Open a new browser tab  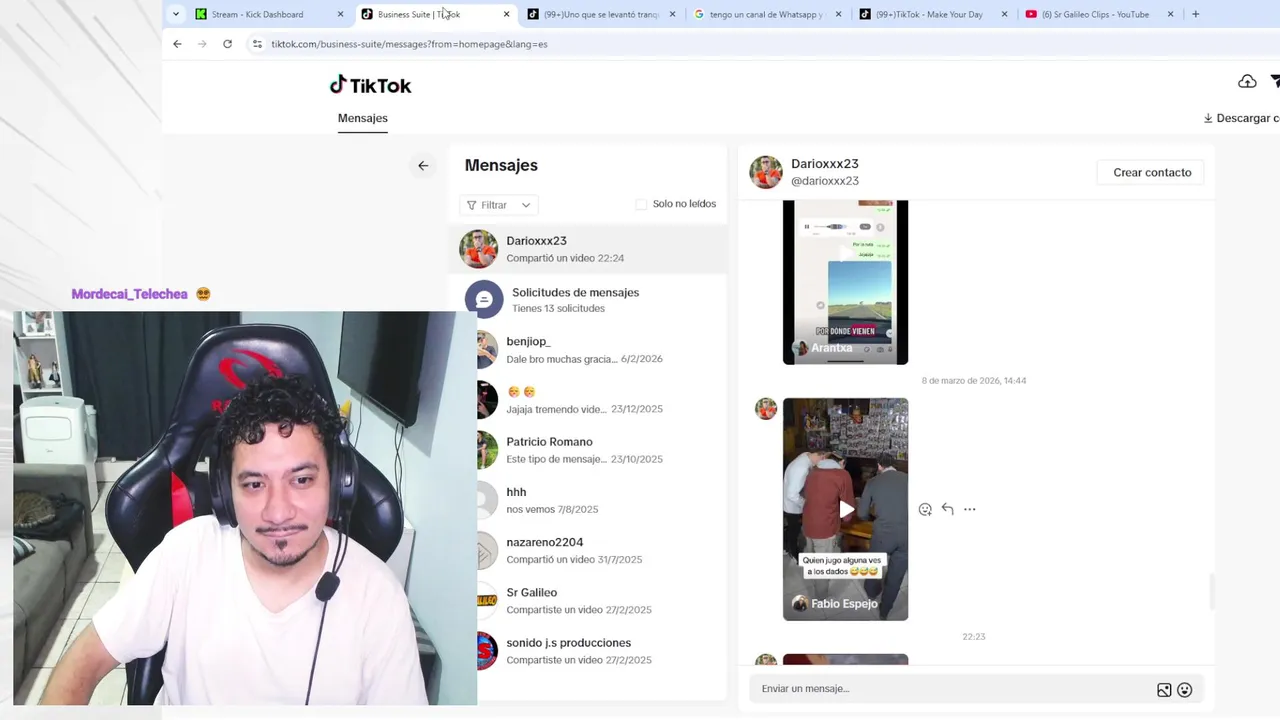pyautogui.click(x=1195, y=14)
